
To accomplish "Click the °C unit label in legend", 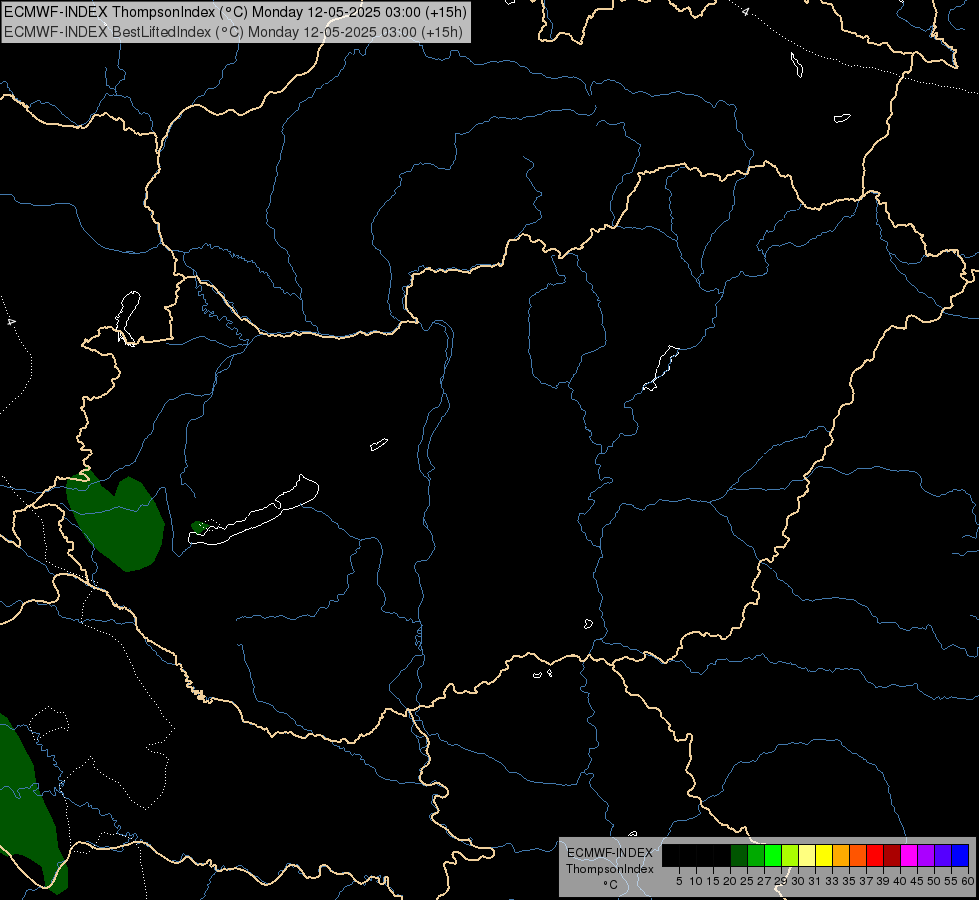I will [x=610, y=885].
